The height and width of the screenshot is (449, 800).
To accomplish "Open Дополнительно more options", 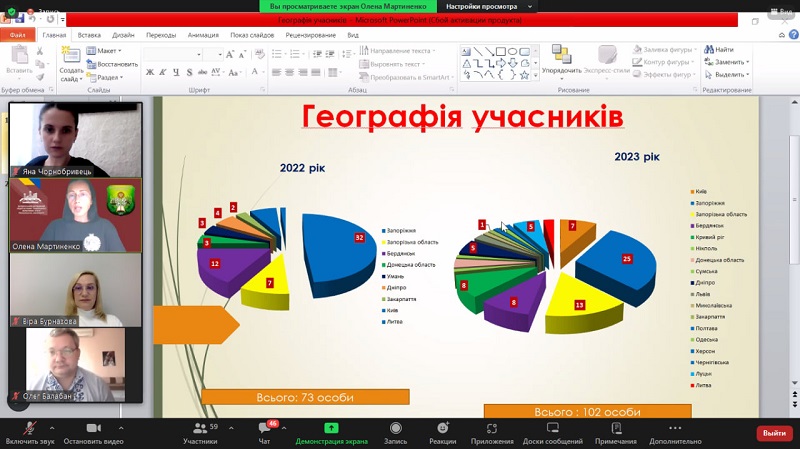I will (x=675, y=433).
